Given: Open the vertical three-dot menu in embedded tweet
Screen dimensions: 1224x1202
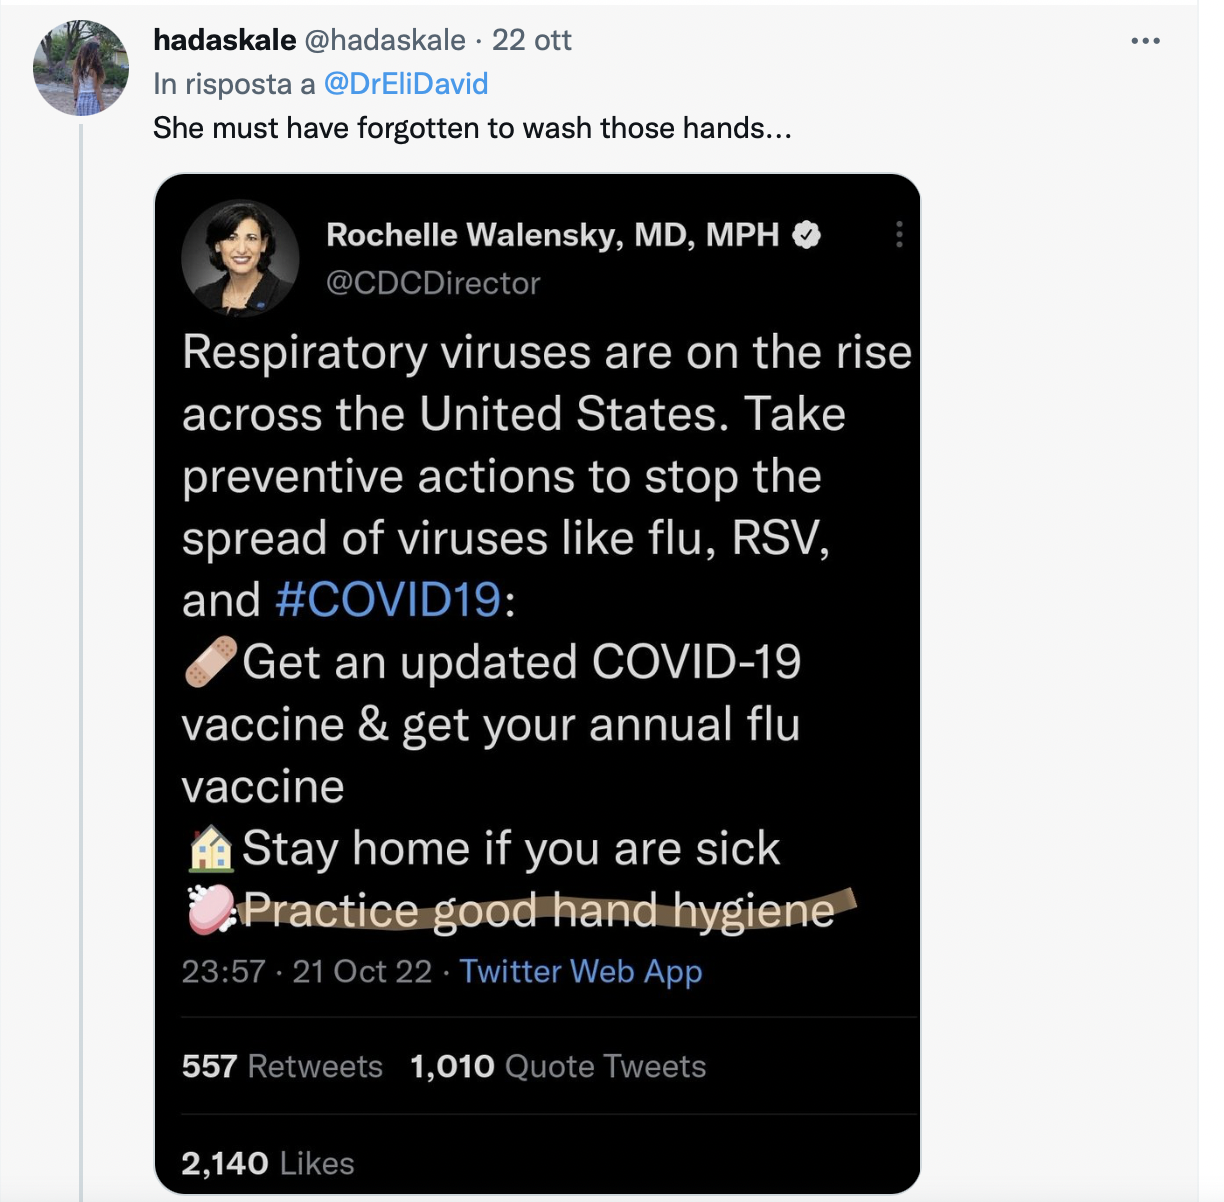Looking at the screenshot, I should [x=899, y=234].
